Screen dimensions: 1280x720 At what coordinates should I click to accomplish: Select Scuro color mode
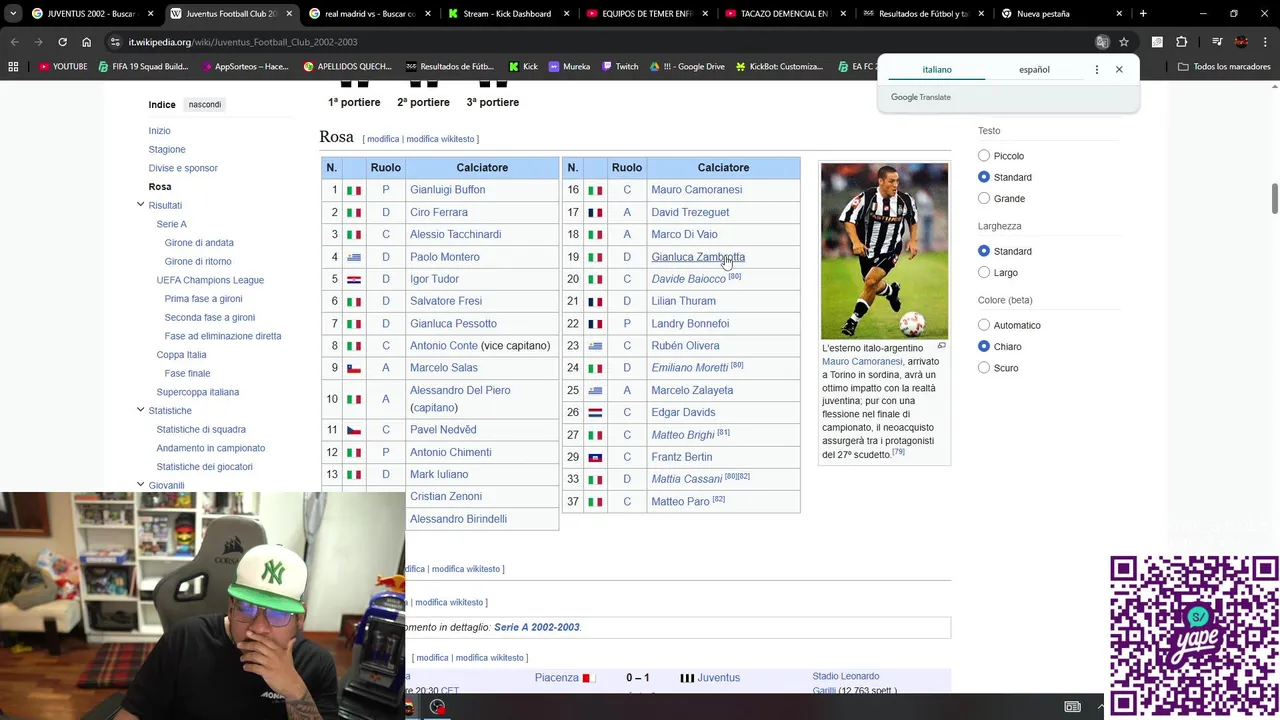pyautogui.click(x=984, y=368)
